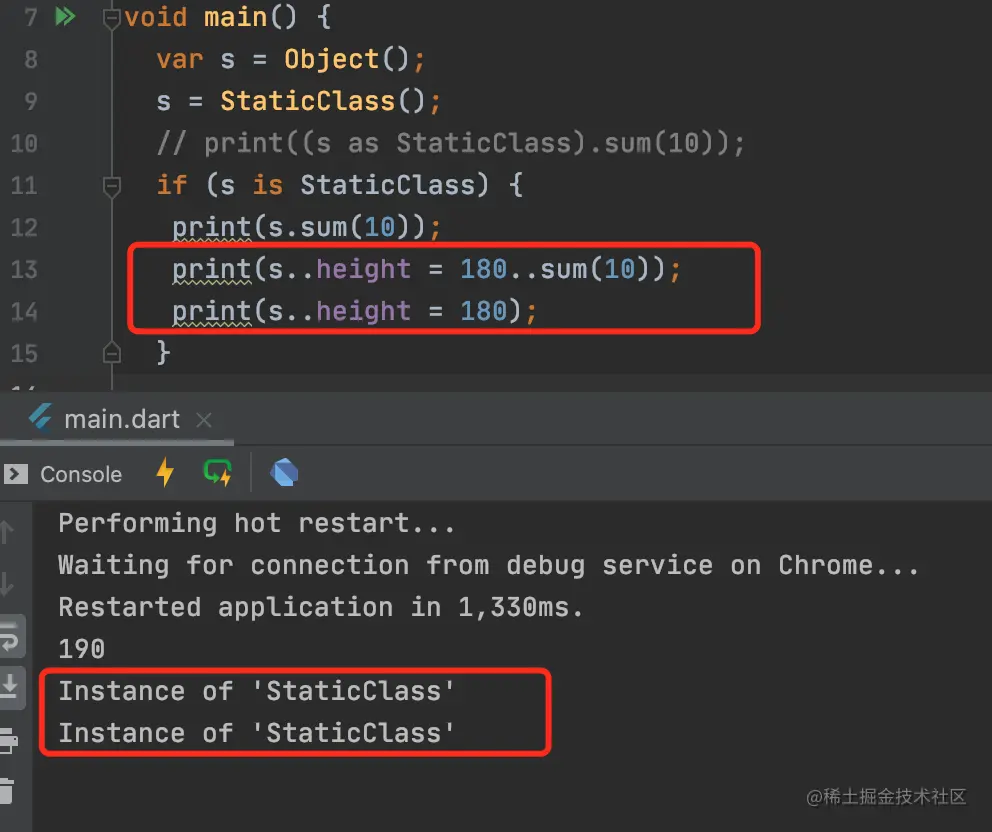992x832 pixels.
Task: Click the first "Instance of 'StaticClass'" line
Action: coord(256,691)
